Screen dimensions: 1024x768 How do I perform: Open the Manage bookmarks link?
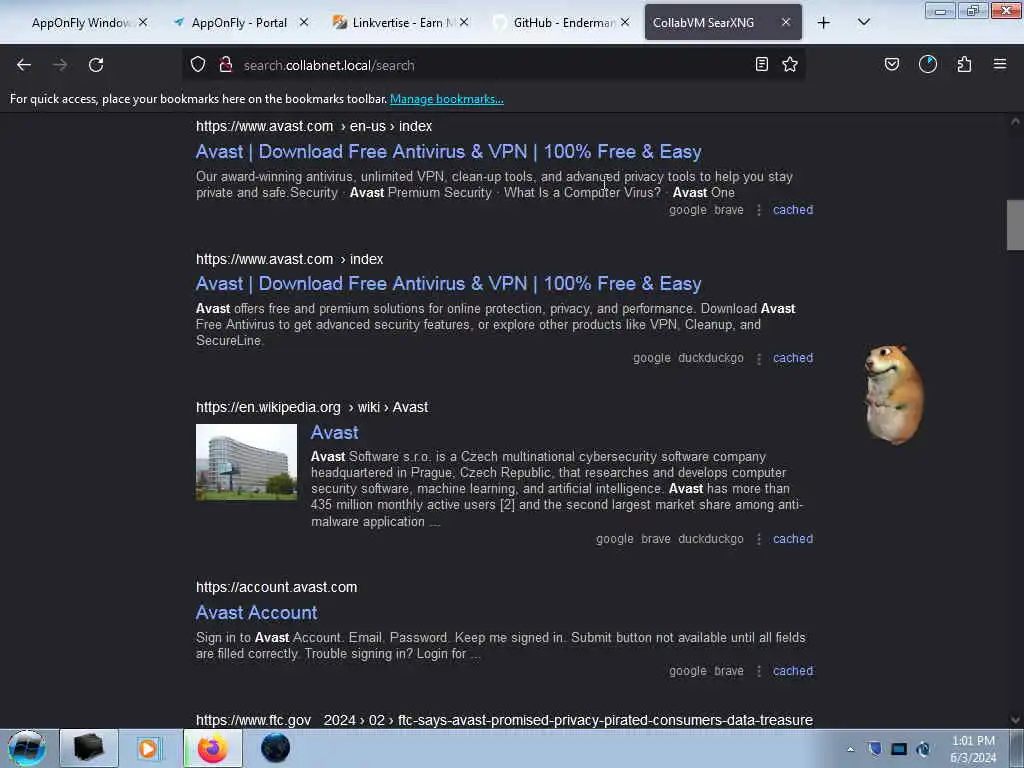[447, 99]
